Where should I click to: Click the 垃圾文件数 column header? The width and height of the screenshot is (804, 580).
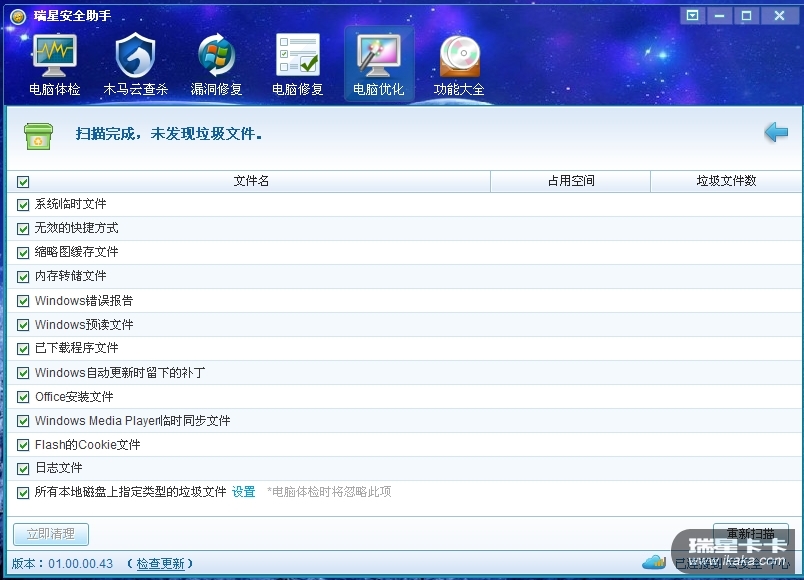(x=726, y=181)
